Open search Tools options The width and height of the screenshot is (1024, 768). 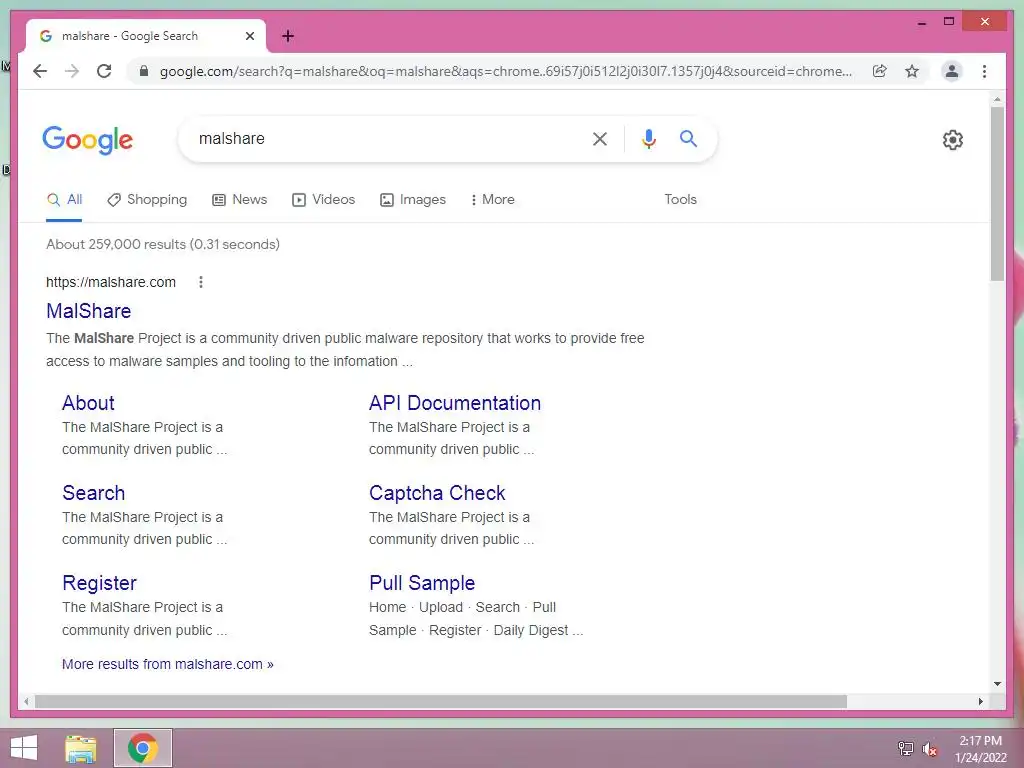coord(680,199)
